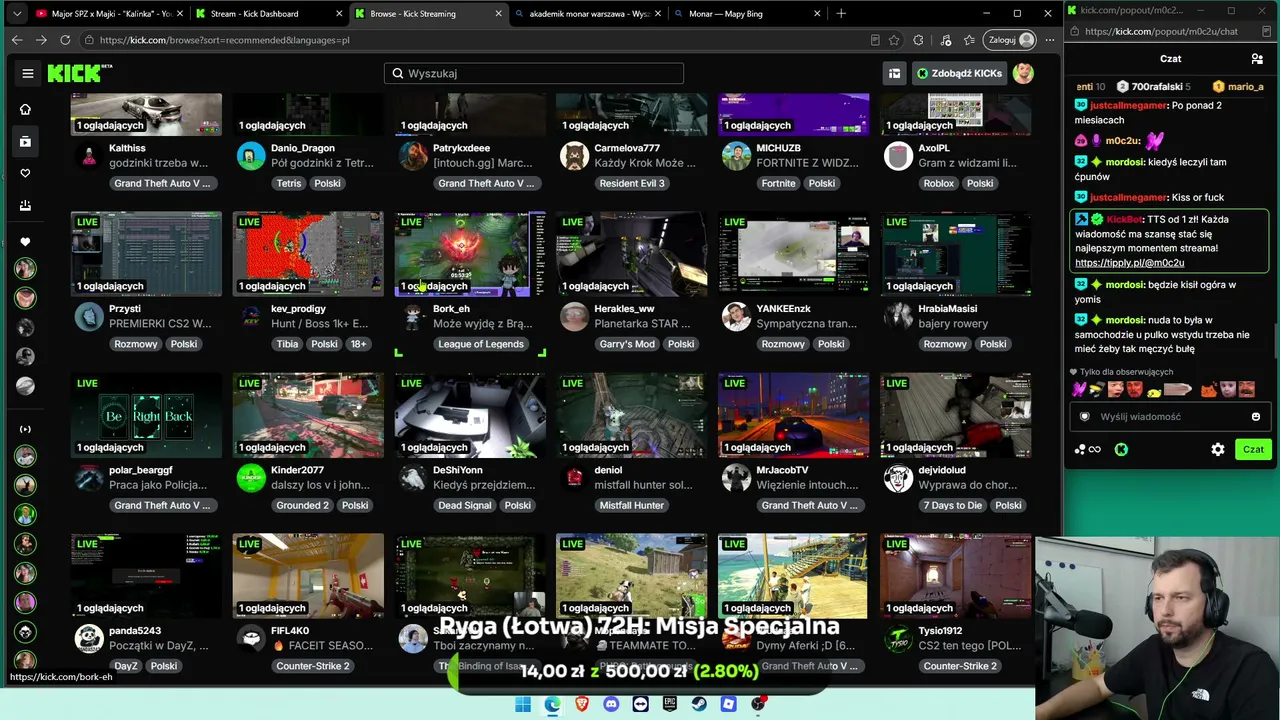Click the 7 Days to Die category tag
The image size is (1280, 720).
[953, 505]
